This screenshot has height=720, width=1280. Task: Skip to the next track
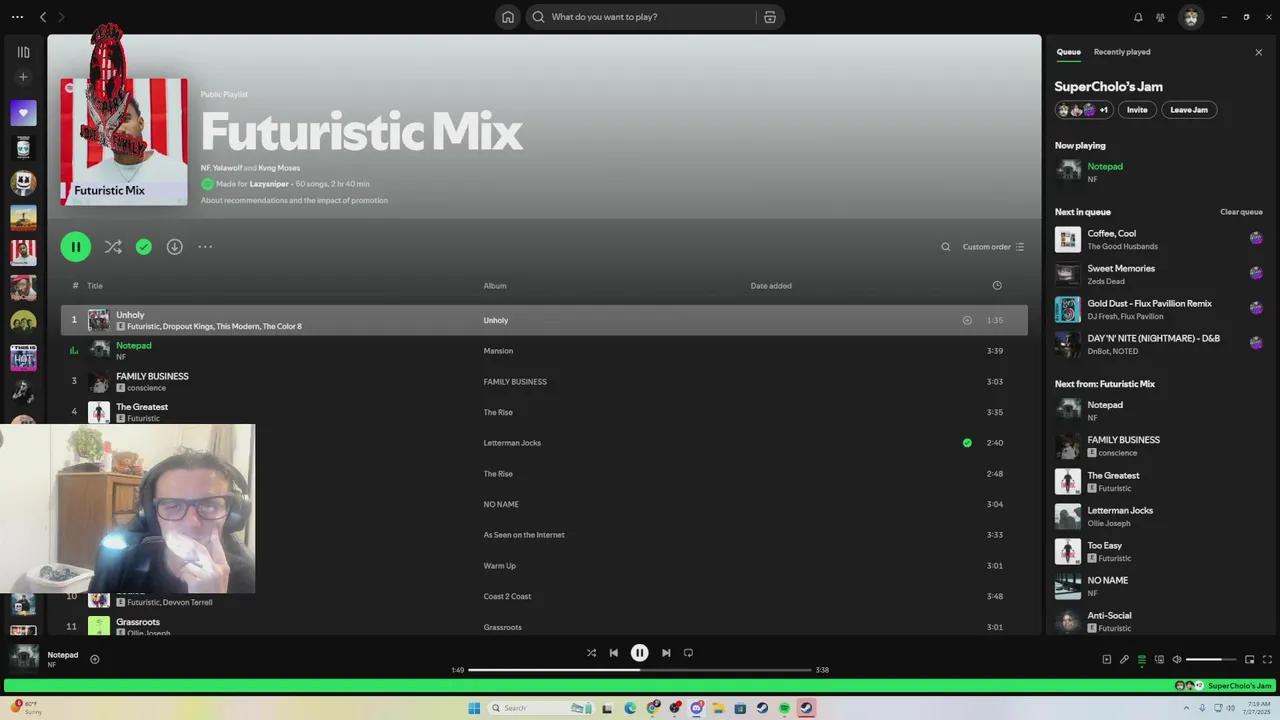tap(666, 653)
